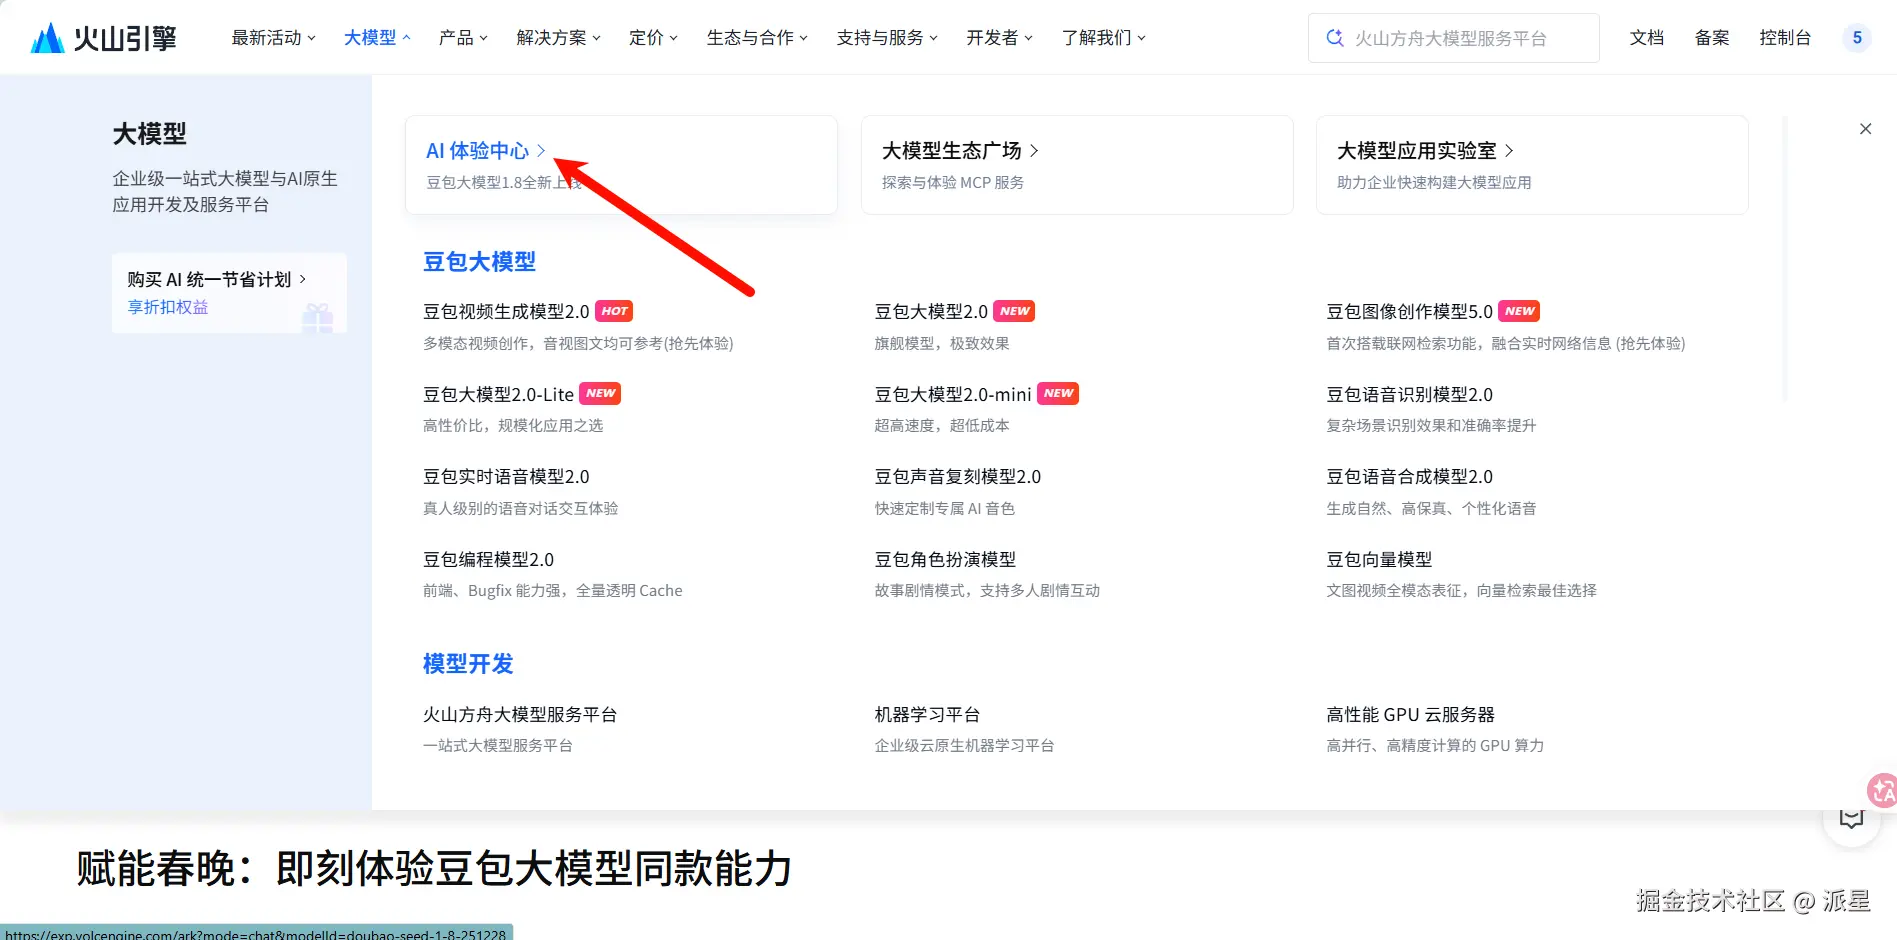Click description 旗舰模型，极致效果
Viewport: 1897px width, 940px height.
pyautogui.click(x=942, y=344)
